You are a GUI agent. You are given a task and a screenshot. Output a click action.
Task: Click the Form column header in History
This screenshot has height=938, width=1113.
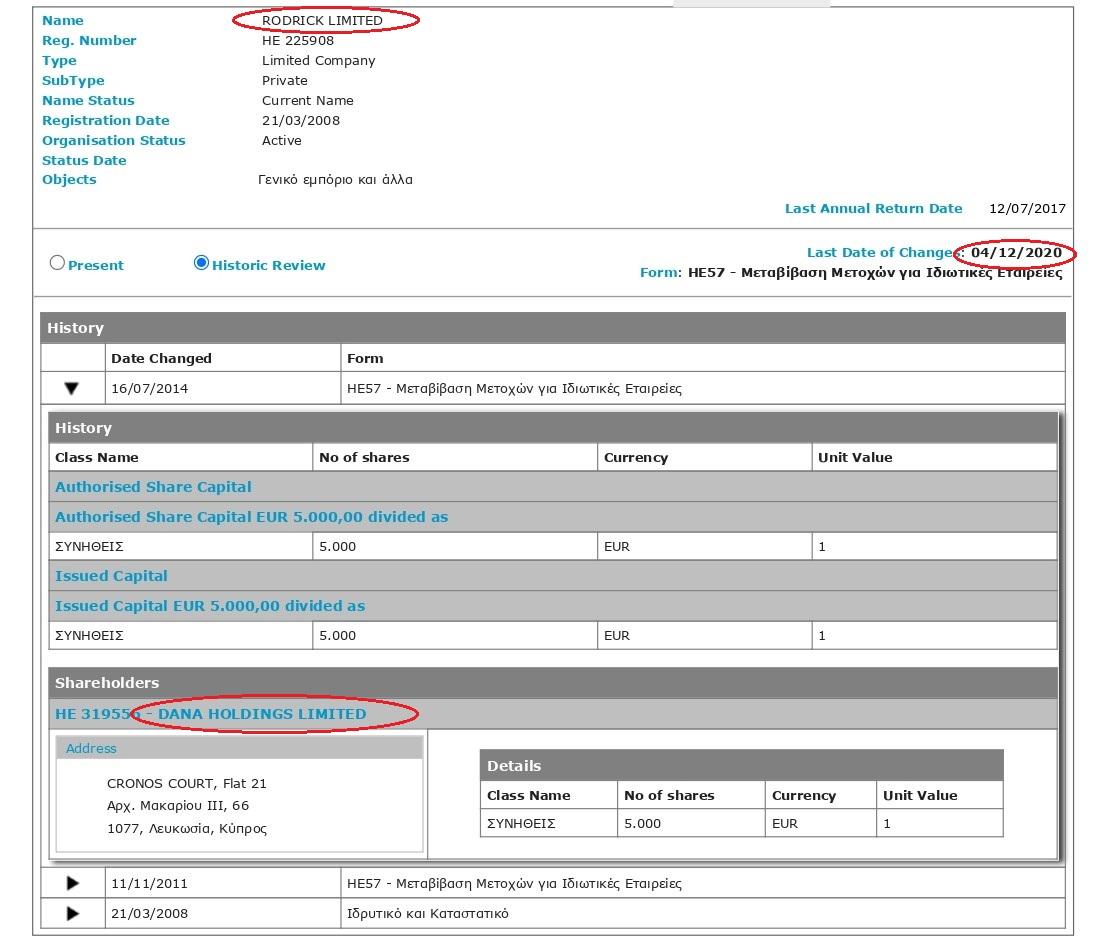365,358
